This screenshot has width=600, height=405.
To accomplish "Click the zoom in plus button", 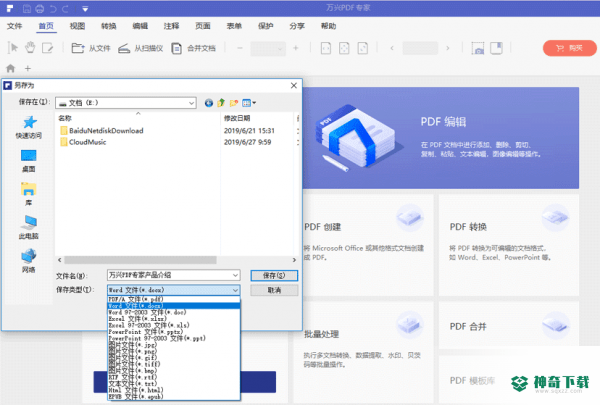I will pos(295,48).
